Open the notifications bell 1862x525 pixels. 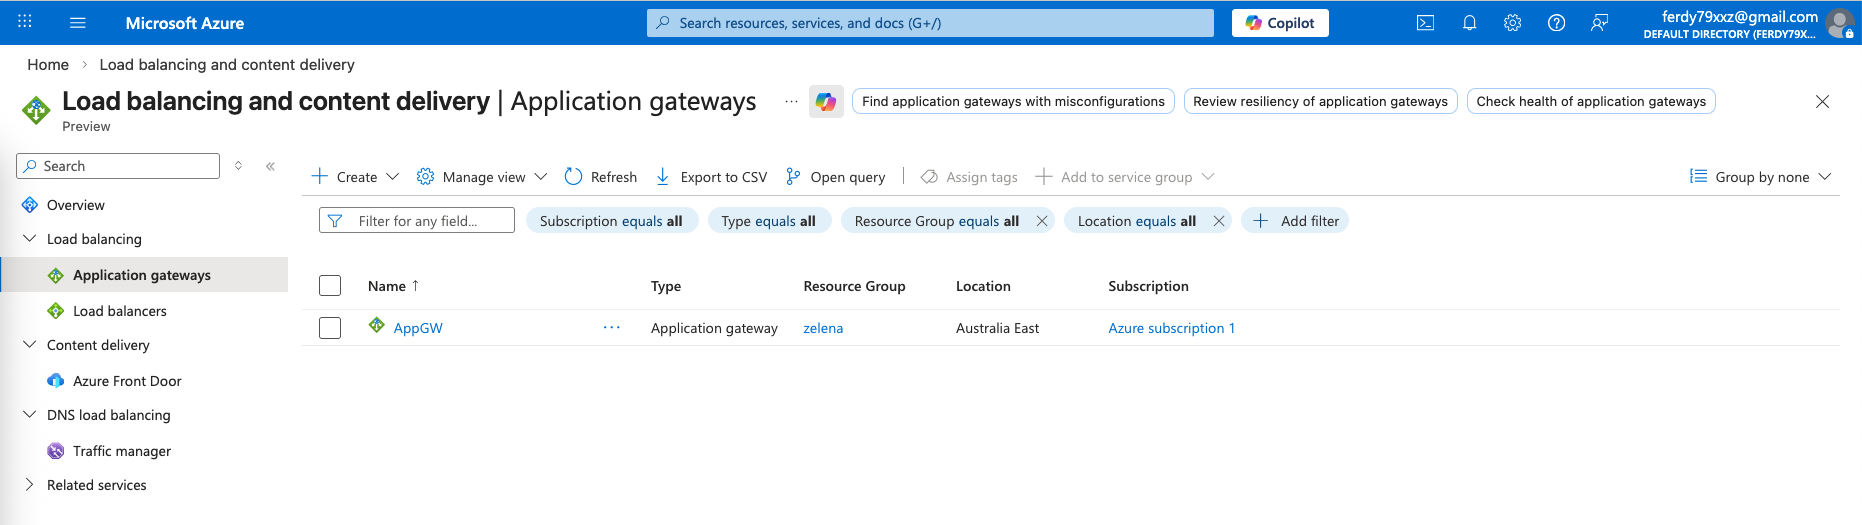1469,23
